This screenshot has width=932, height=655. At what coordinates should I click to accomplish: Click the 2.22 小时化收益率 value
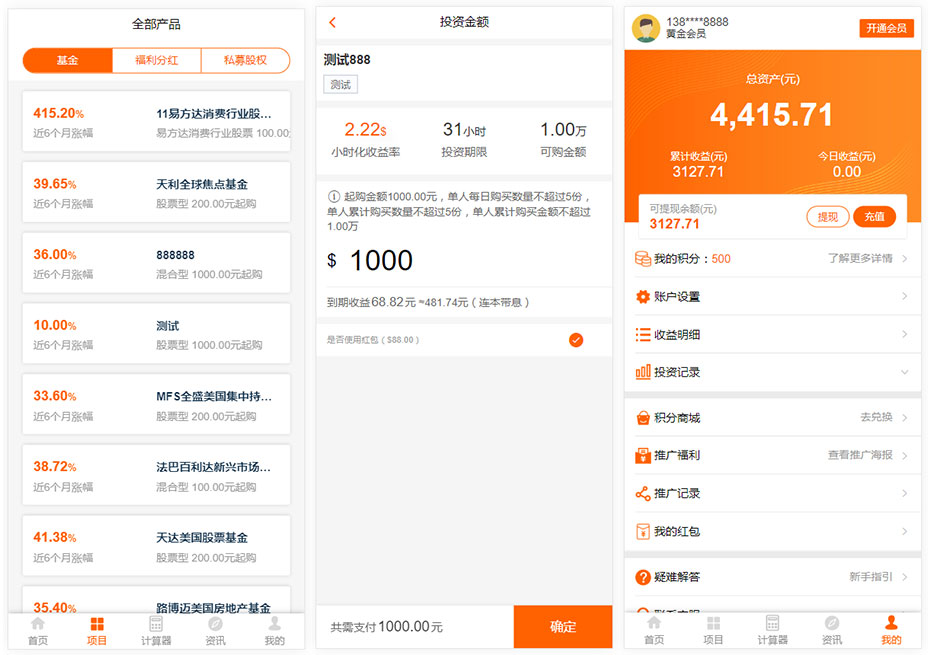click(365, 130)
